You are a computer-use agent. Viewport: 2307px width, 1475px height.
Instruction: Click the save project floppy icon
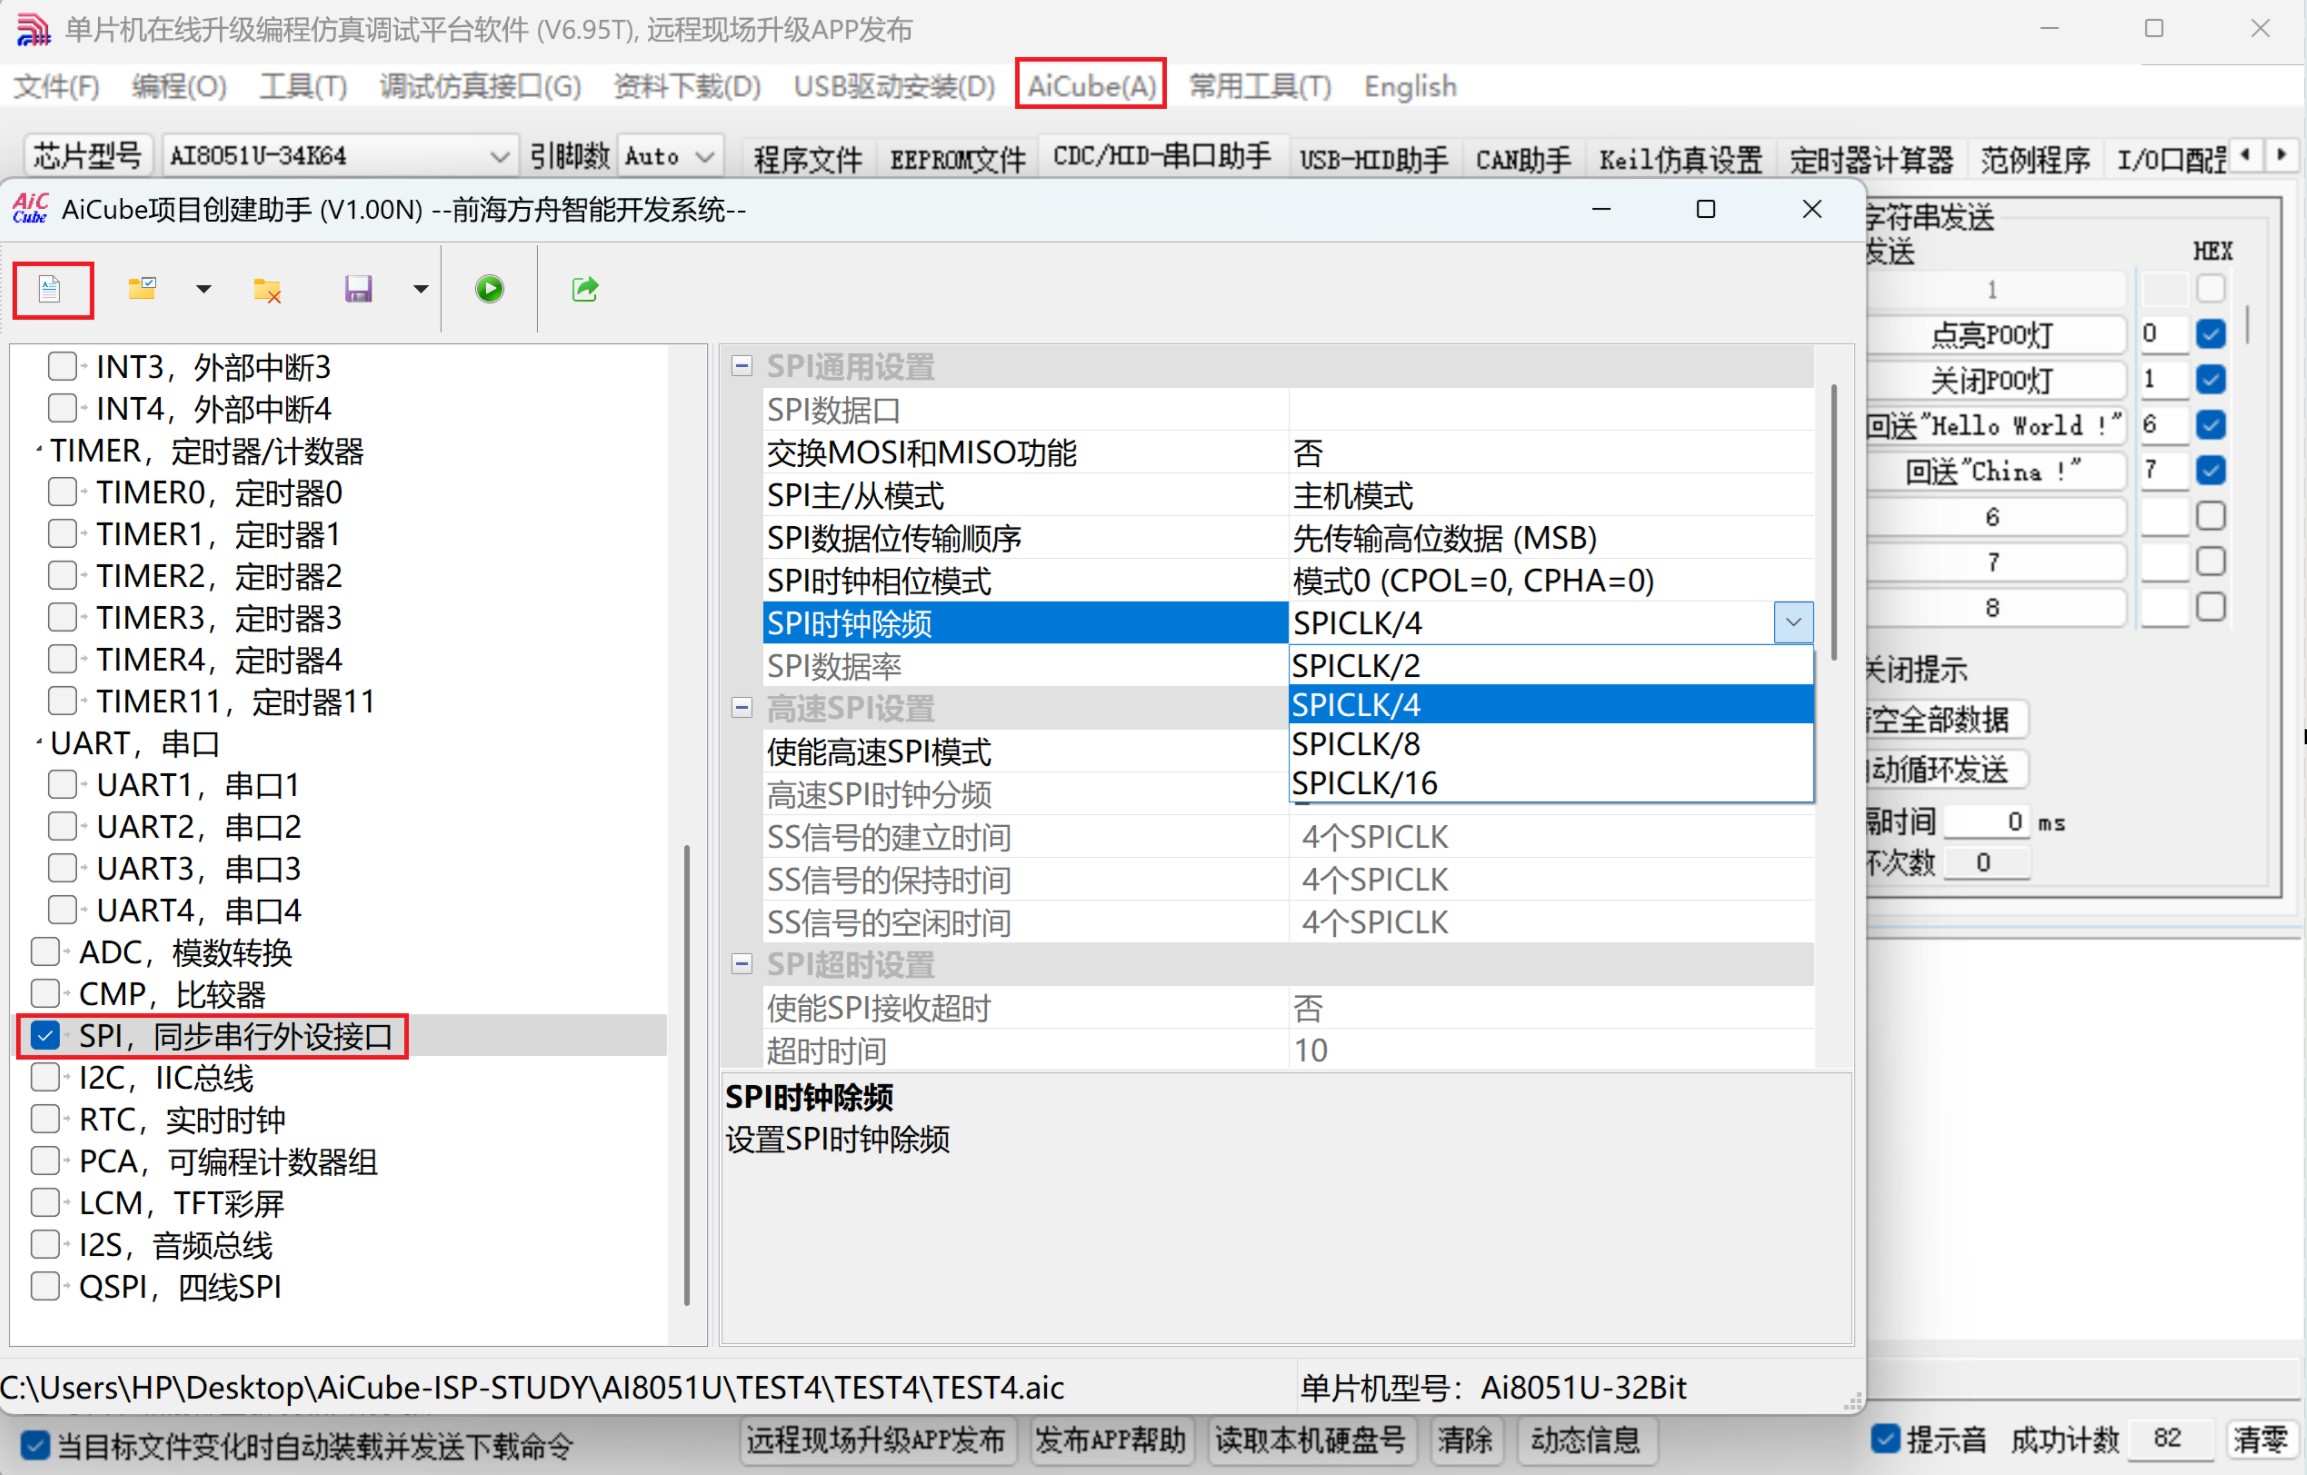pos(358,289)
